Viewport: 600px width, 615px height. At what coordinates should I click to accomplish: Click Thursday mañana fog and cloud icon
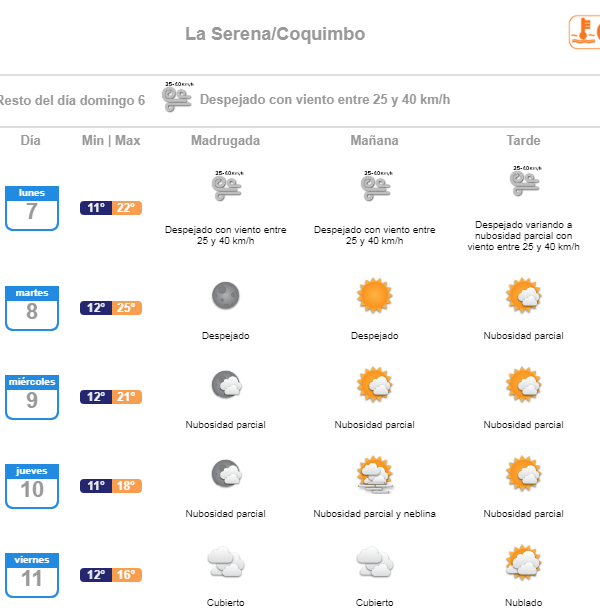[x=374, y=473]
